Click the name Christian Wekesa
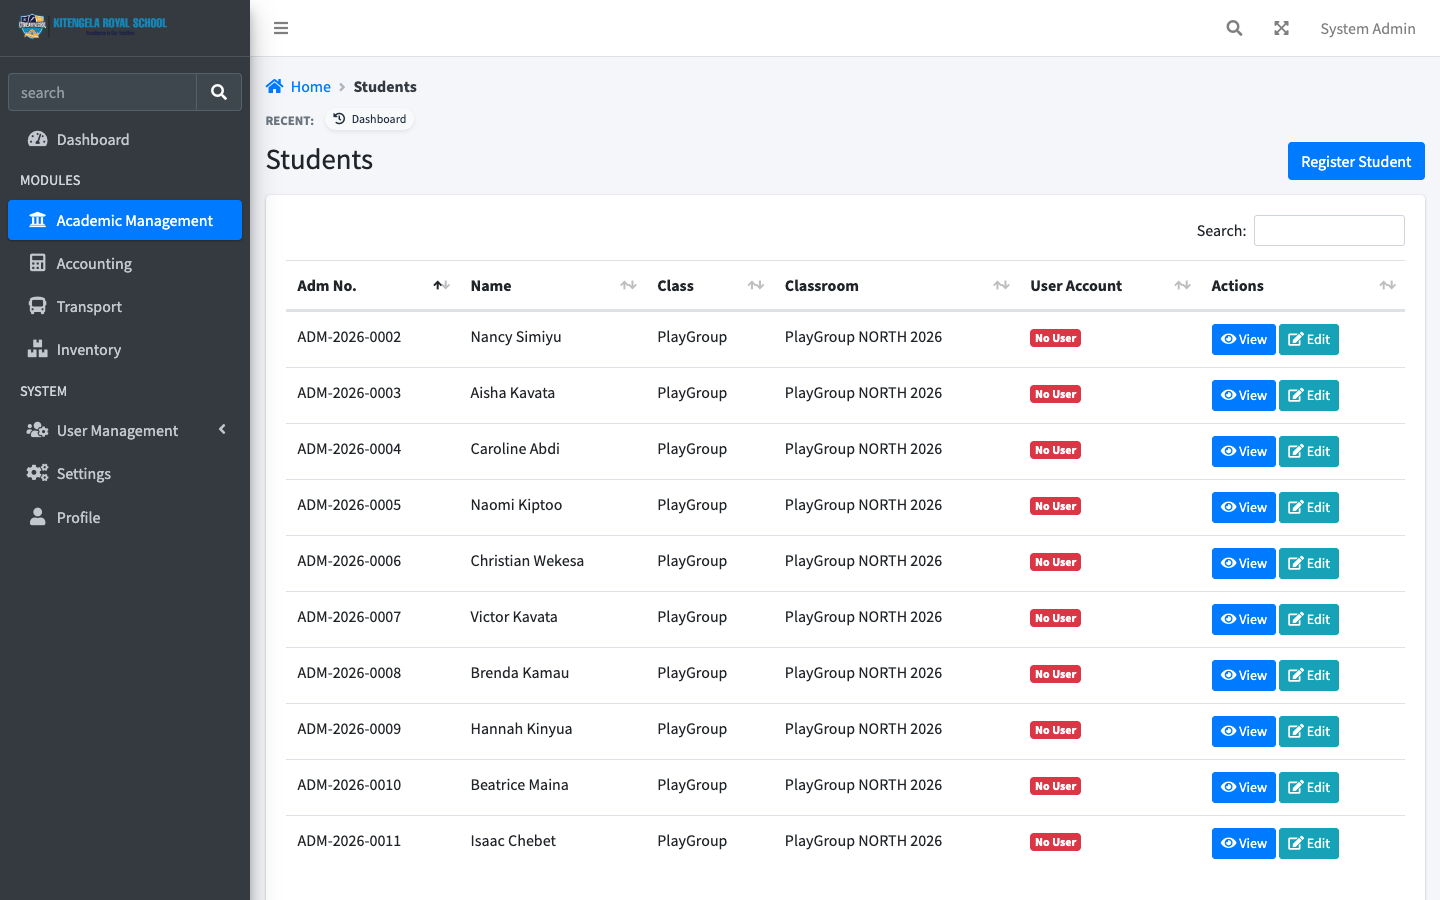 (527, 561)
